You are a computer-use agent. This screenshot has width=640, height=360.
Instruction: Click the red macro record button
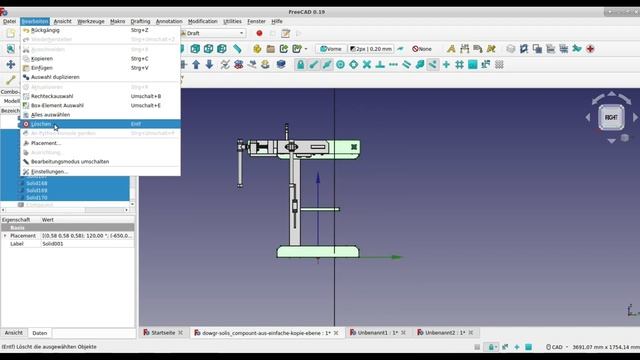click(x=259, y=33)
